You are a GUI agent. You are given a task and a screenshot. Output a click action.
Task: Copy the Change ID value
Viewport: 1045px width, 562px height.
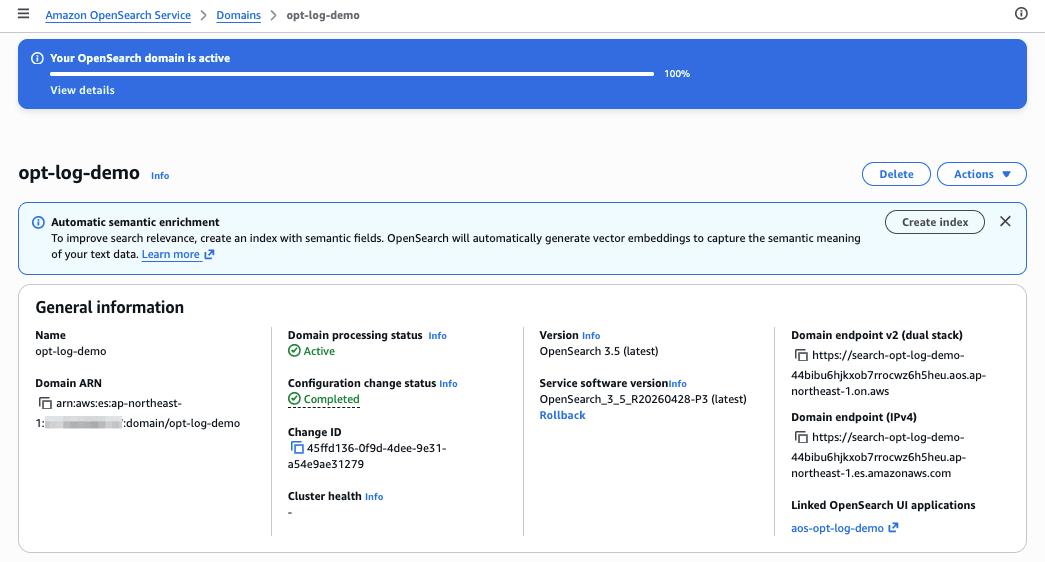click(297, 448)
